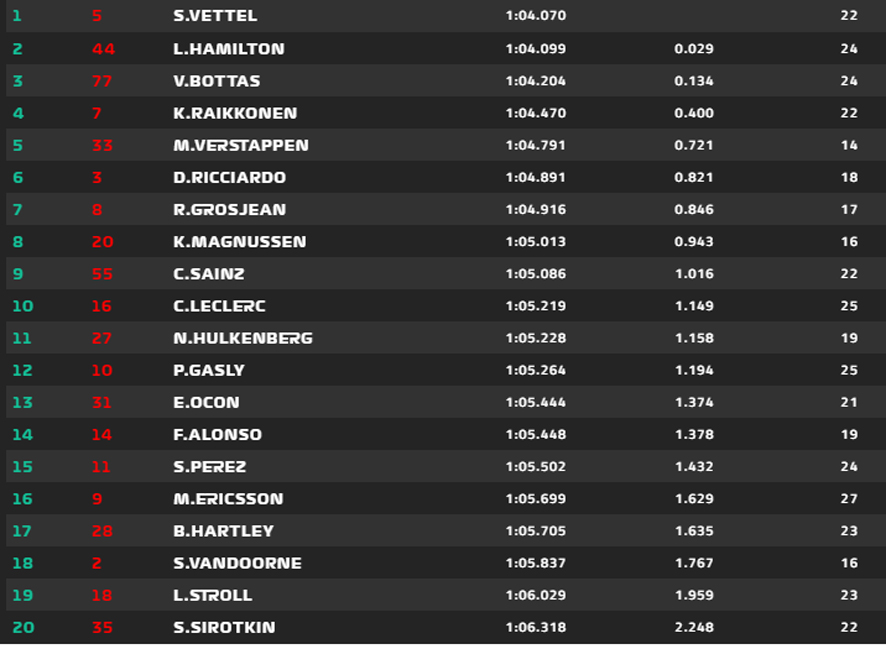Click position 10 for C.LECLERC

pos(23,306)
